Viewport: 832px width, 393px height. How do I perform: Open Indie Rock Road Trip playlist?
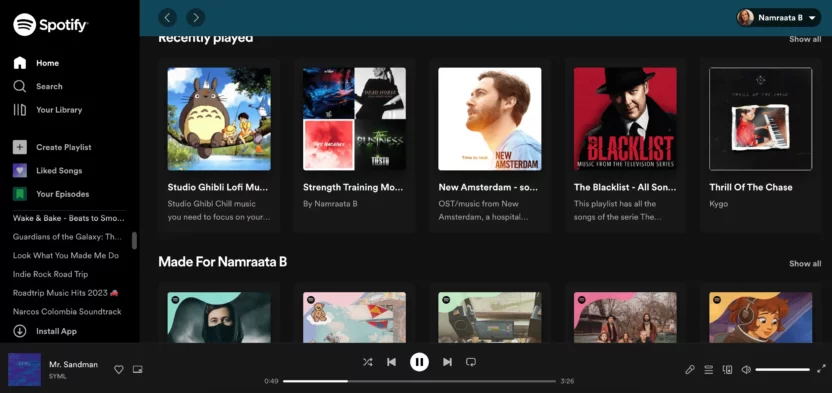coord(50,274)
